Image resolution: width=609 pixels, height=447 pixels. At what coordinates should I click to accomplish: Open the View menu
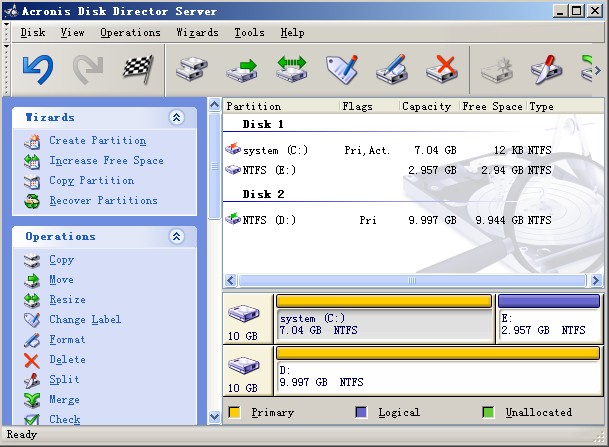(72, 33)
